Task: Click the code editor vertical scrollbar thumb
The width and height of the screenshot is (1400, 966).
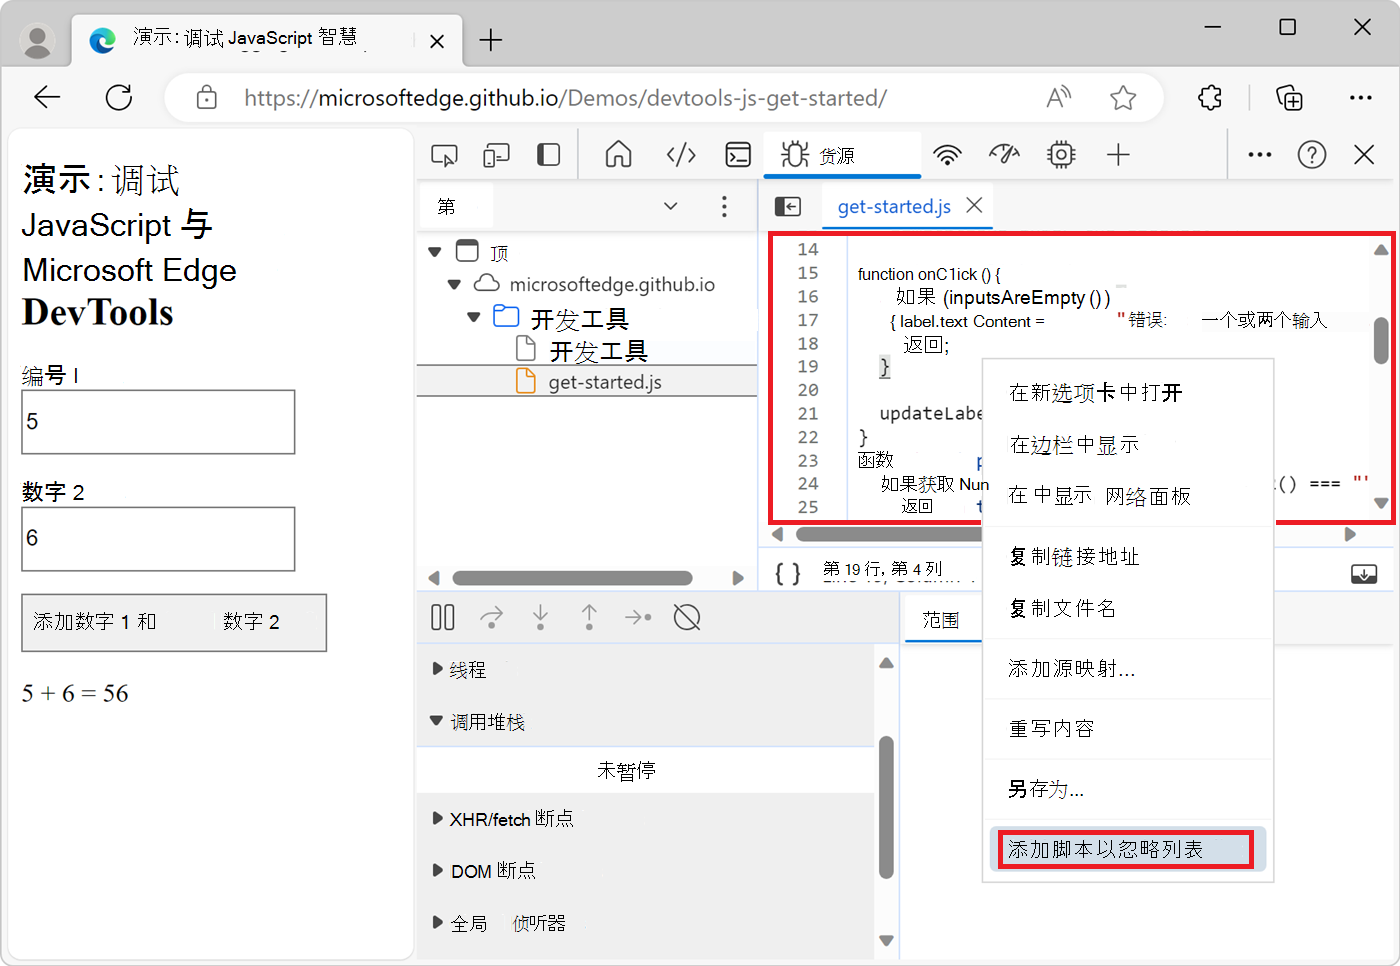Action: [1381, 341]
